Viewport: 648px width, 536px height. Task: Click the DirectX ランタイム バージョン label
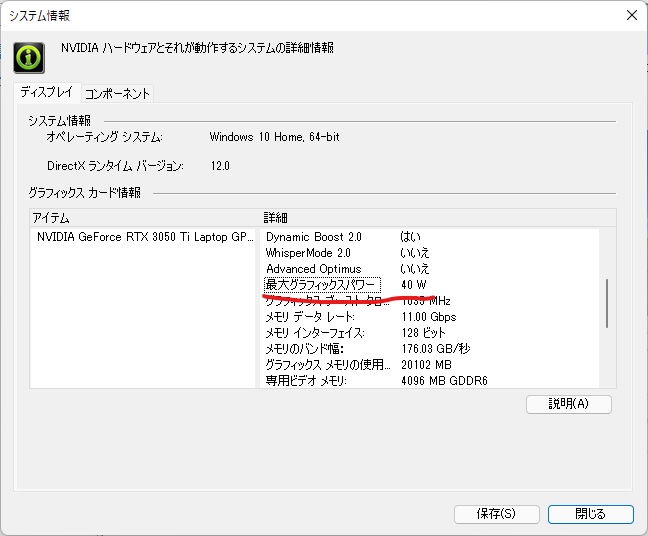[x=115, y=166]
